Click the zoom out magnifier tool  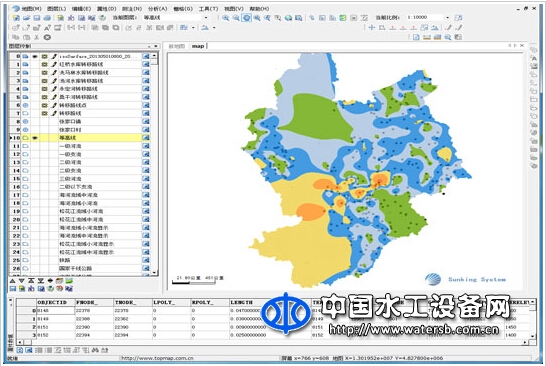tap(236, 18)
